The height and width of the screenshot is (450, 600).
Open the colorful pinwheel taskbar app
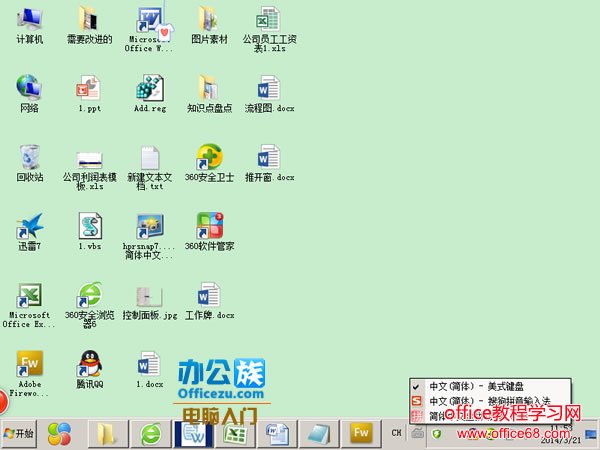[59, 434]
